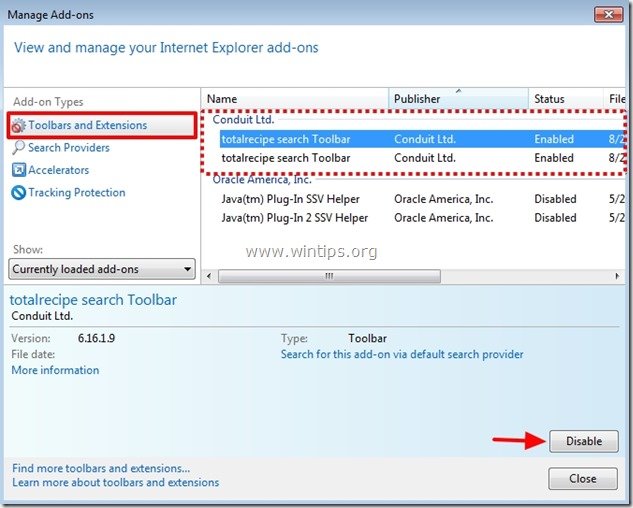Select the Java(tm) Plug-In SSV Helper row
The image size is (633, 508).
(x=422, y=199)
